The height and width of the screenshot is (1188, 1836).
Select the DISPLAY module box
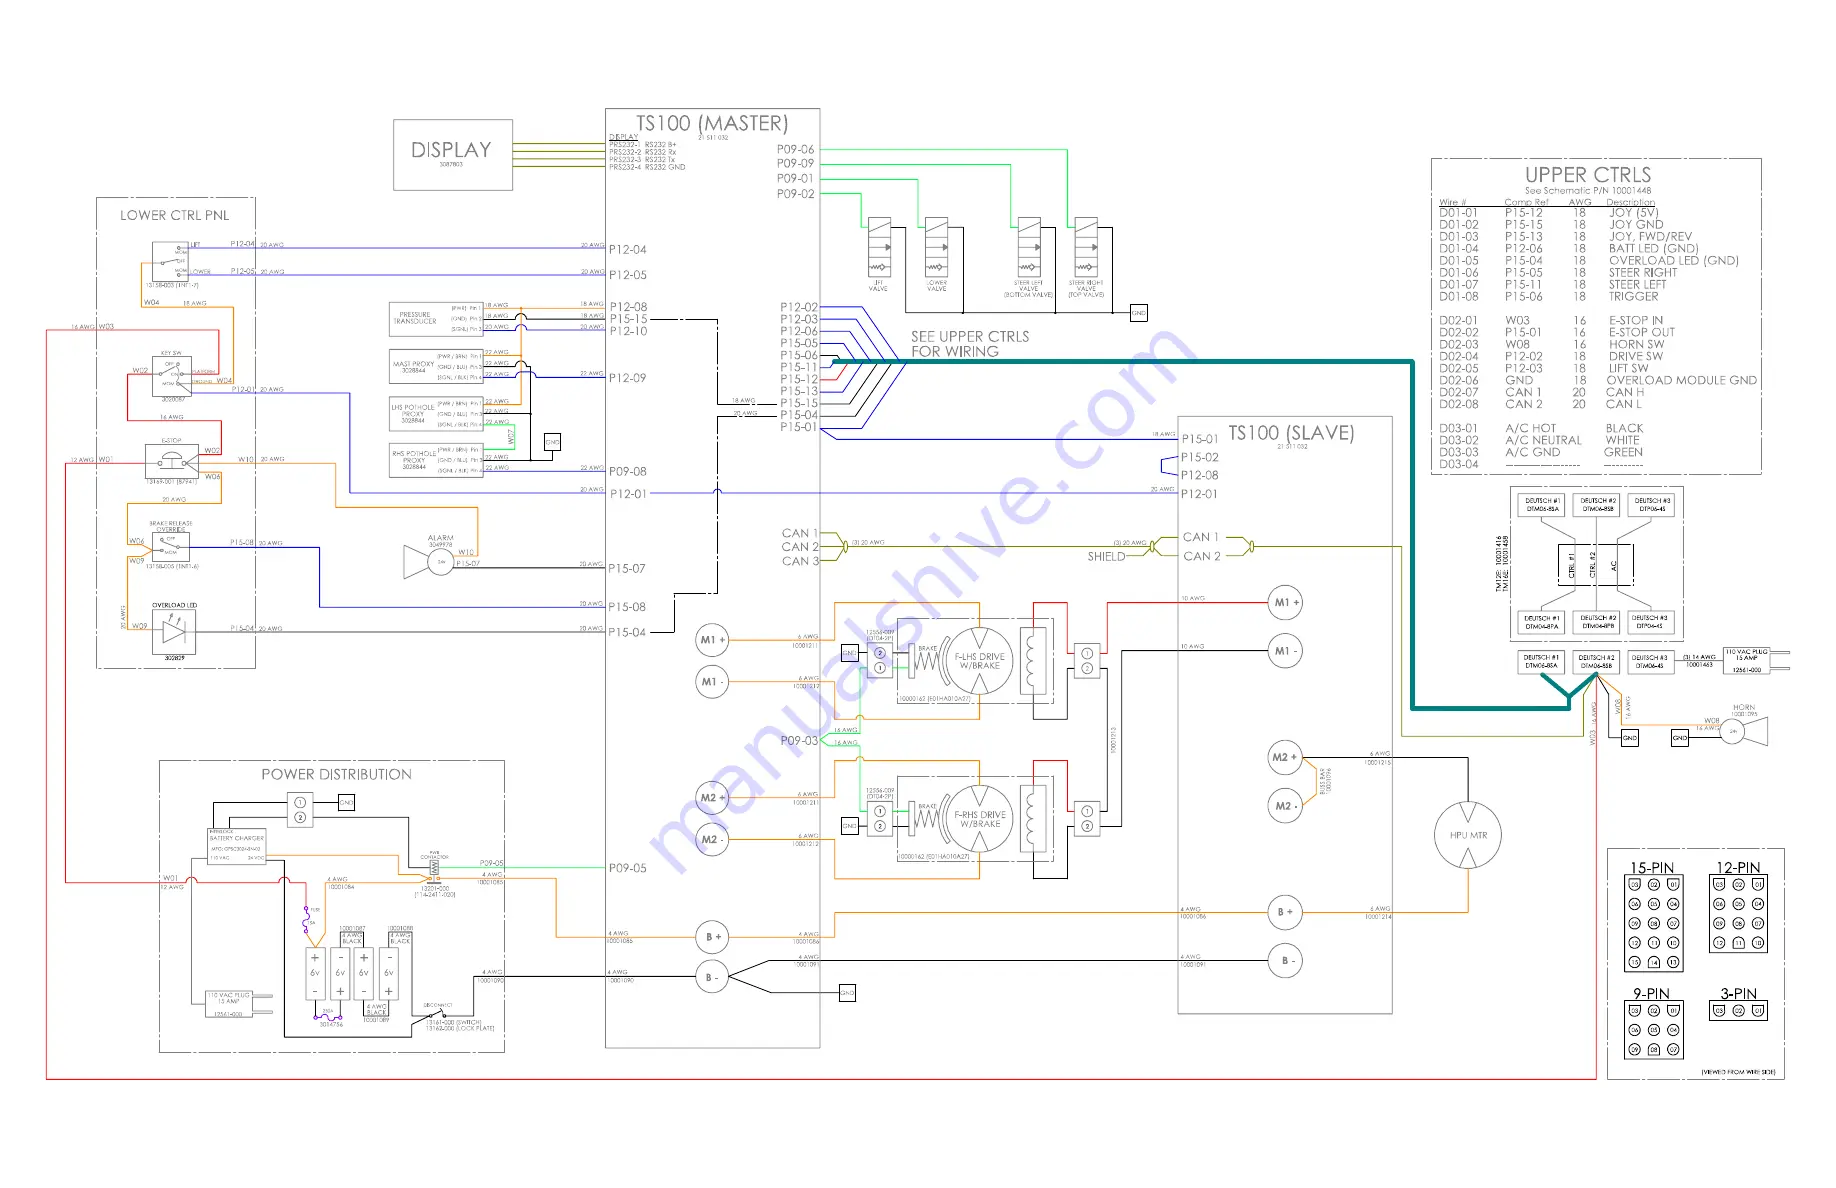point(453,155)
